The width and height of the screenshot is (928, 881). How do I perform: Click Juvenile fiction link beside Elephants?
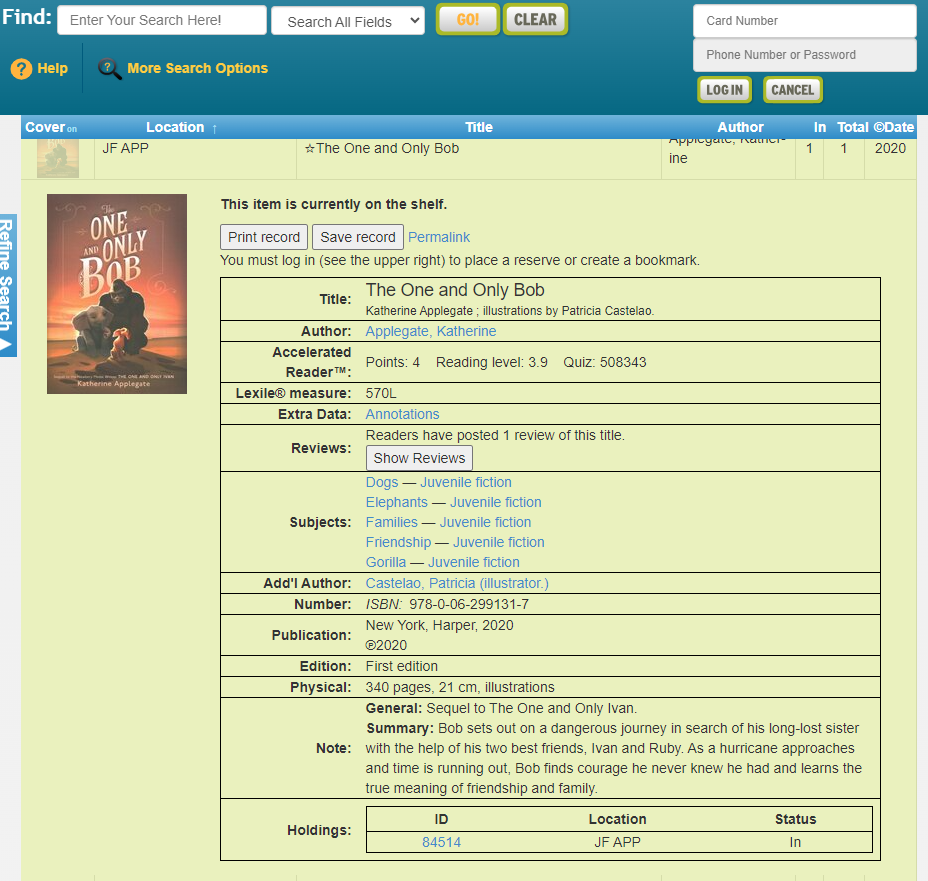[x=496, y=502]
